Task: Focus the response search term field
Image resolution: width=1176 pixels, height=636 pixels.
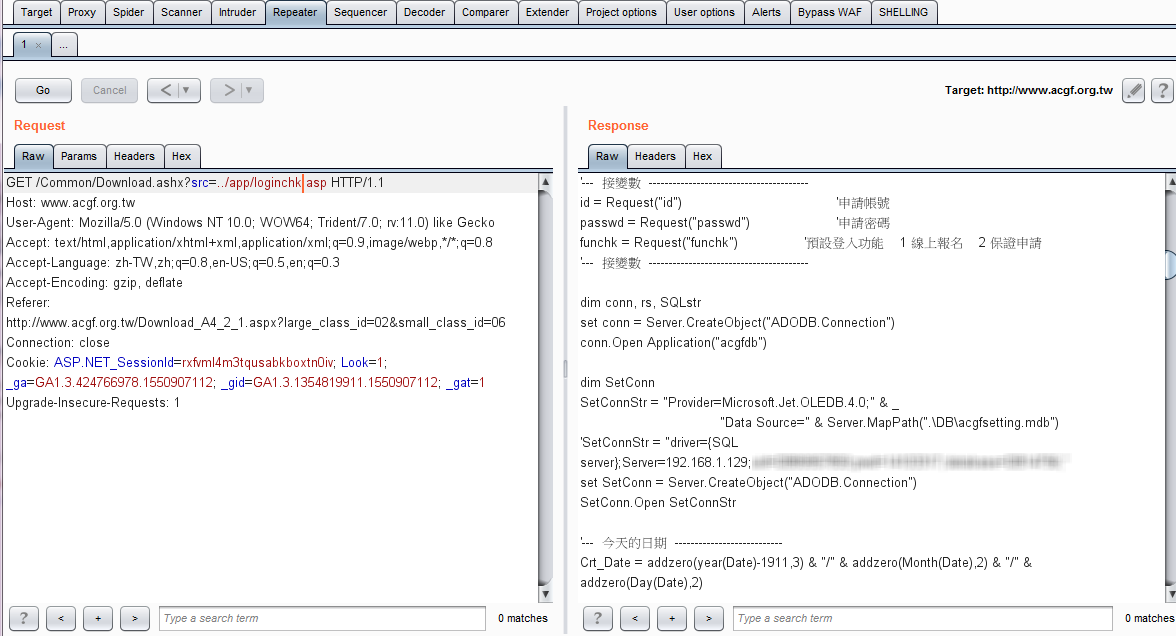Action: coord(922,618)
